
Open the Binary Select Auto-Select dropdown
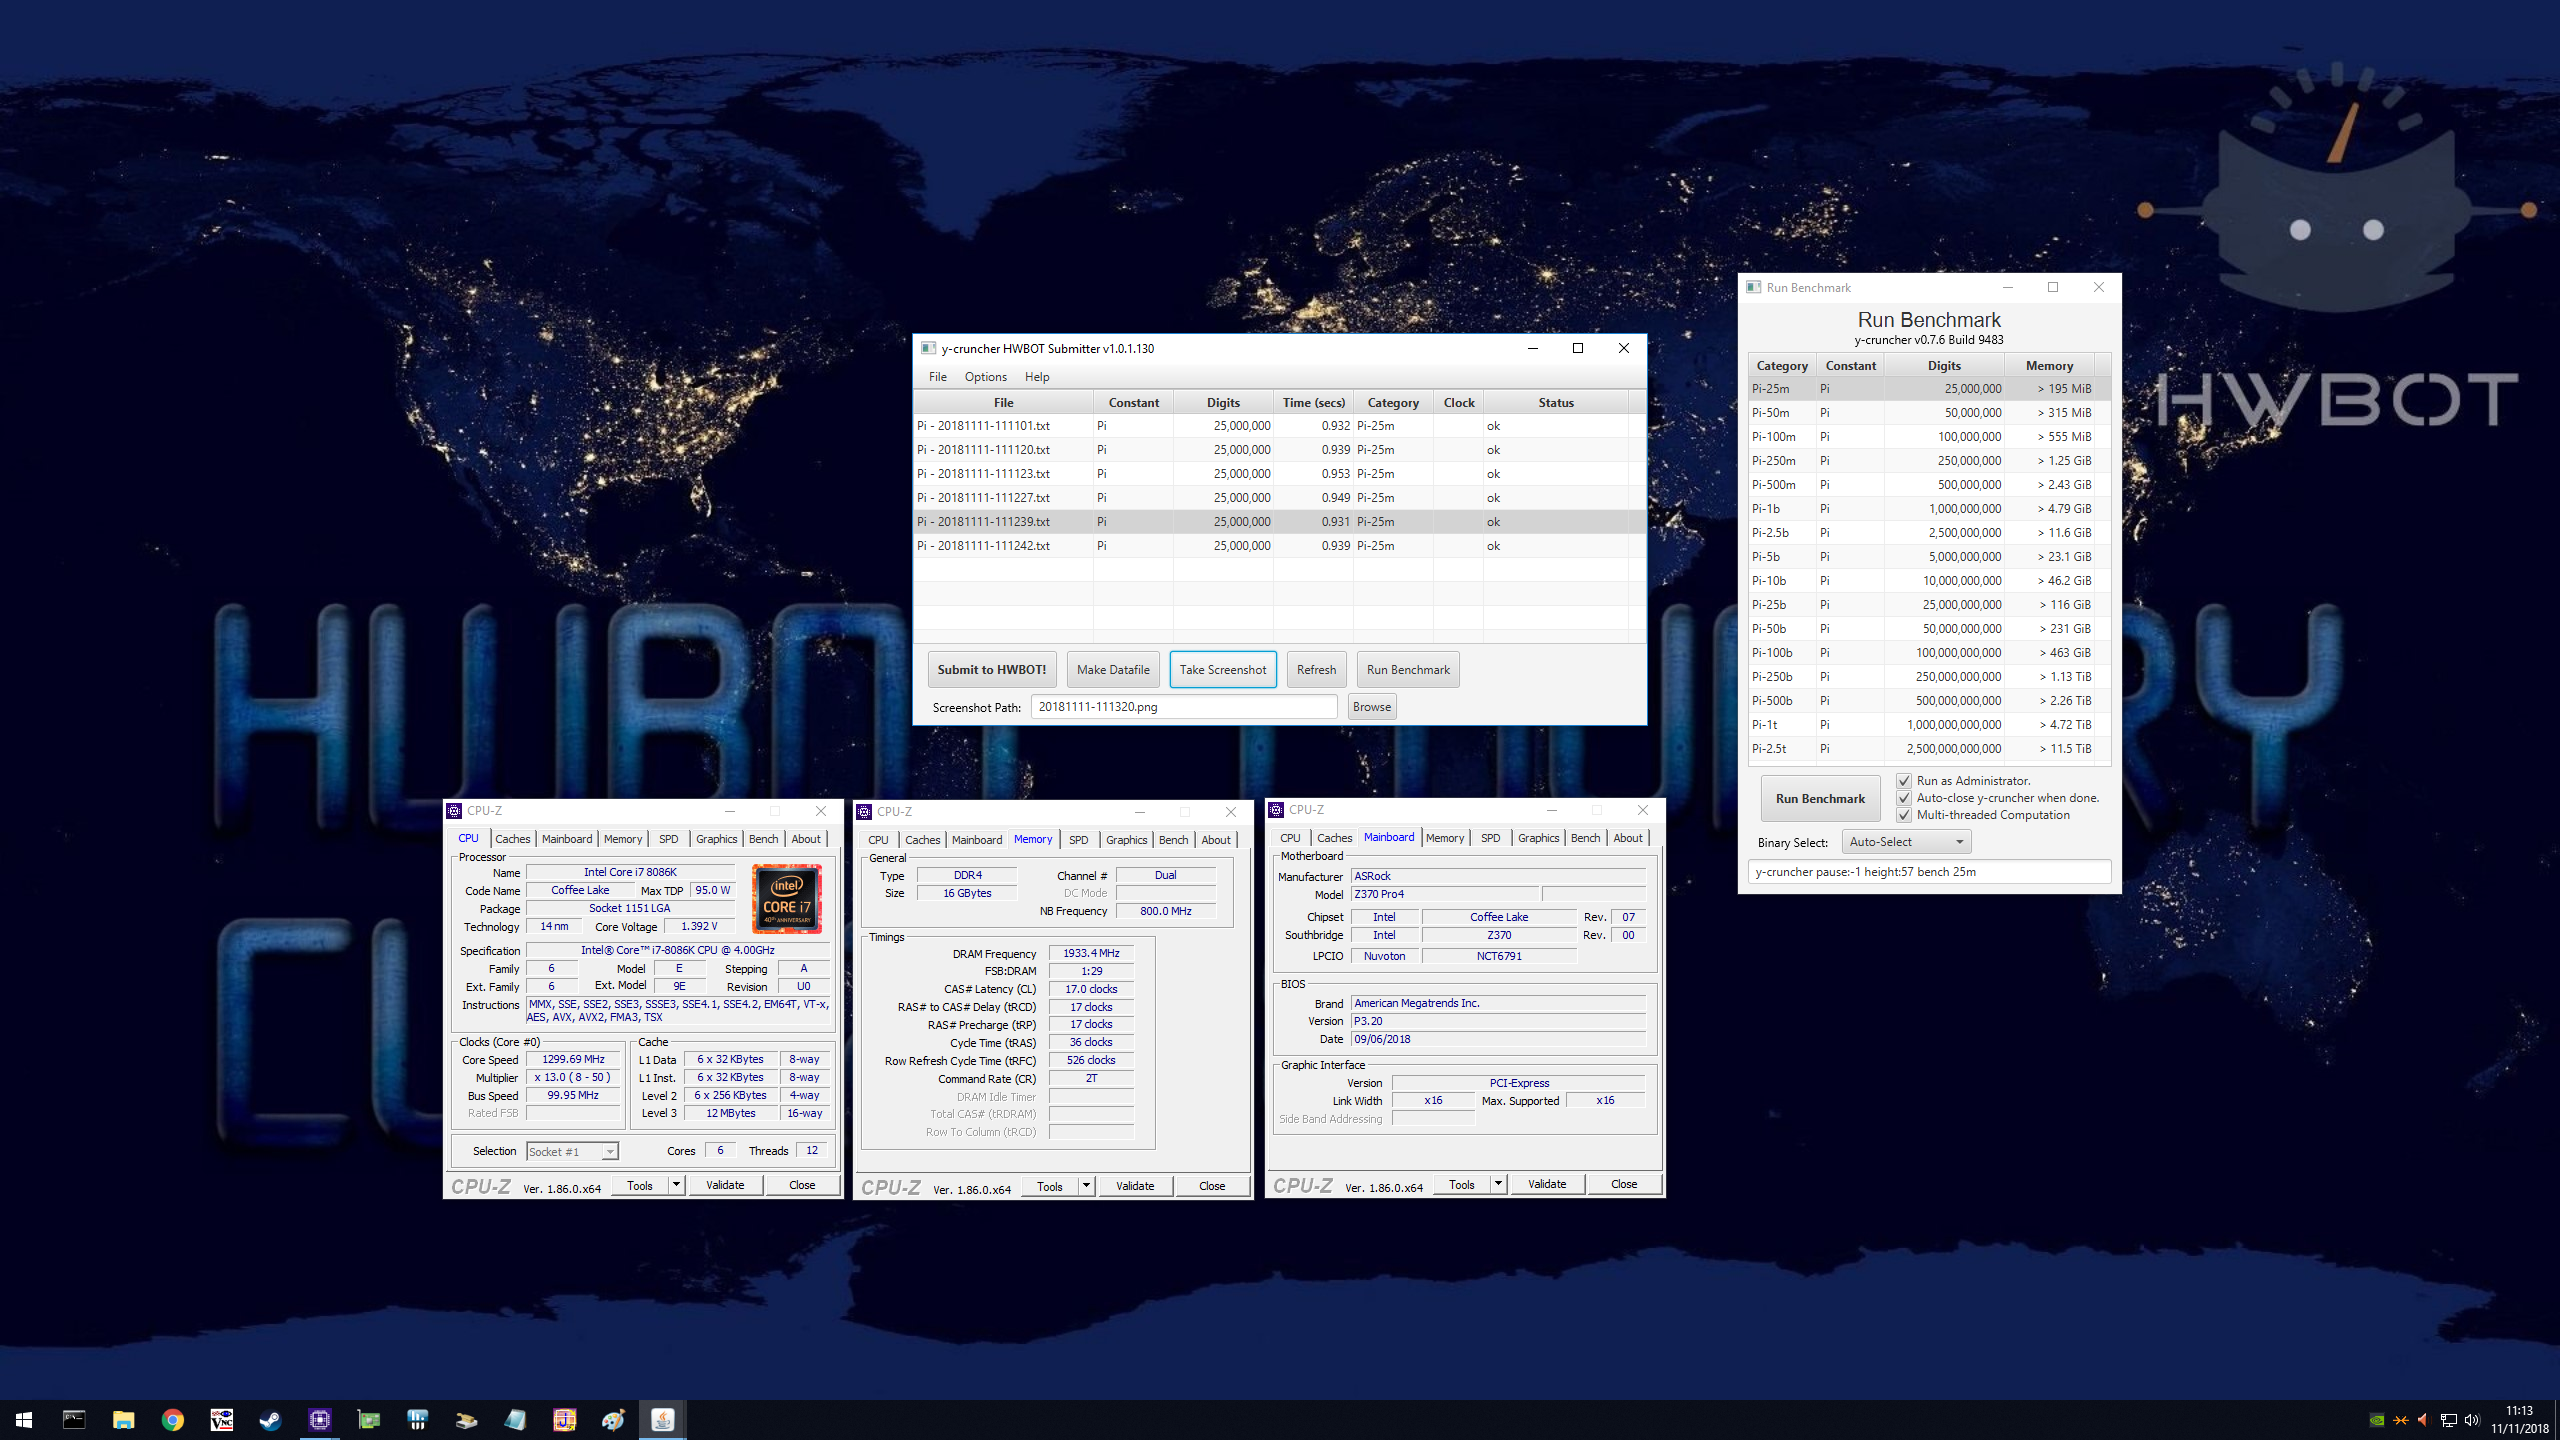pyautogui.click(x=1907, y=842)
